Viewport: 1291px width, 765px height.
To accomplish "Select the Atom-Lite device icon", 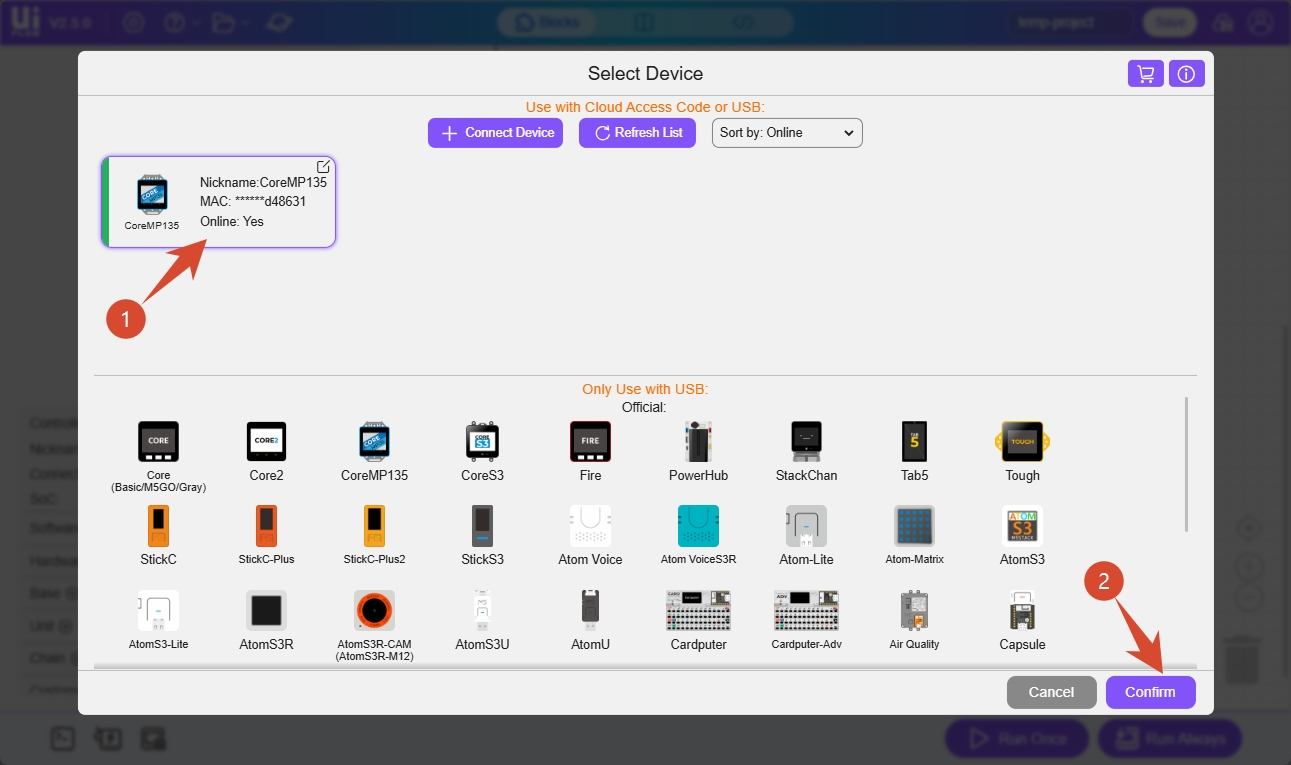I will tap(806, 525).
